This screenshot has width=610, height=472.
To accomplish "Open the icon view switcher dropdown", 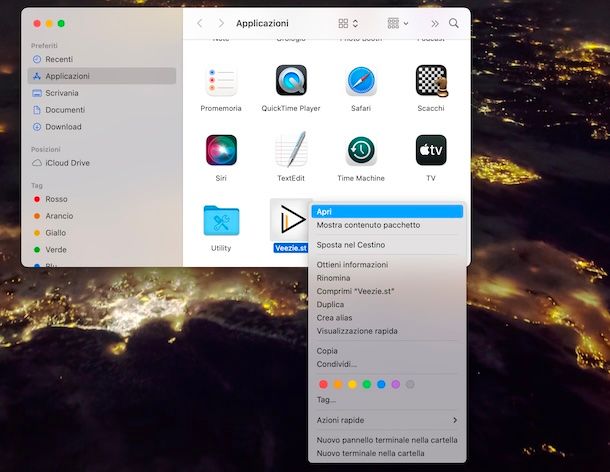I will point(348,23).
